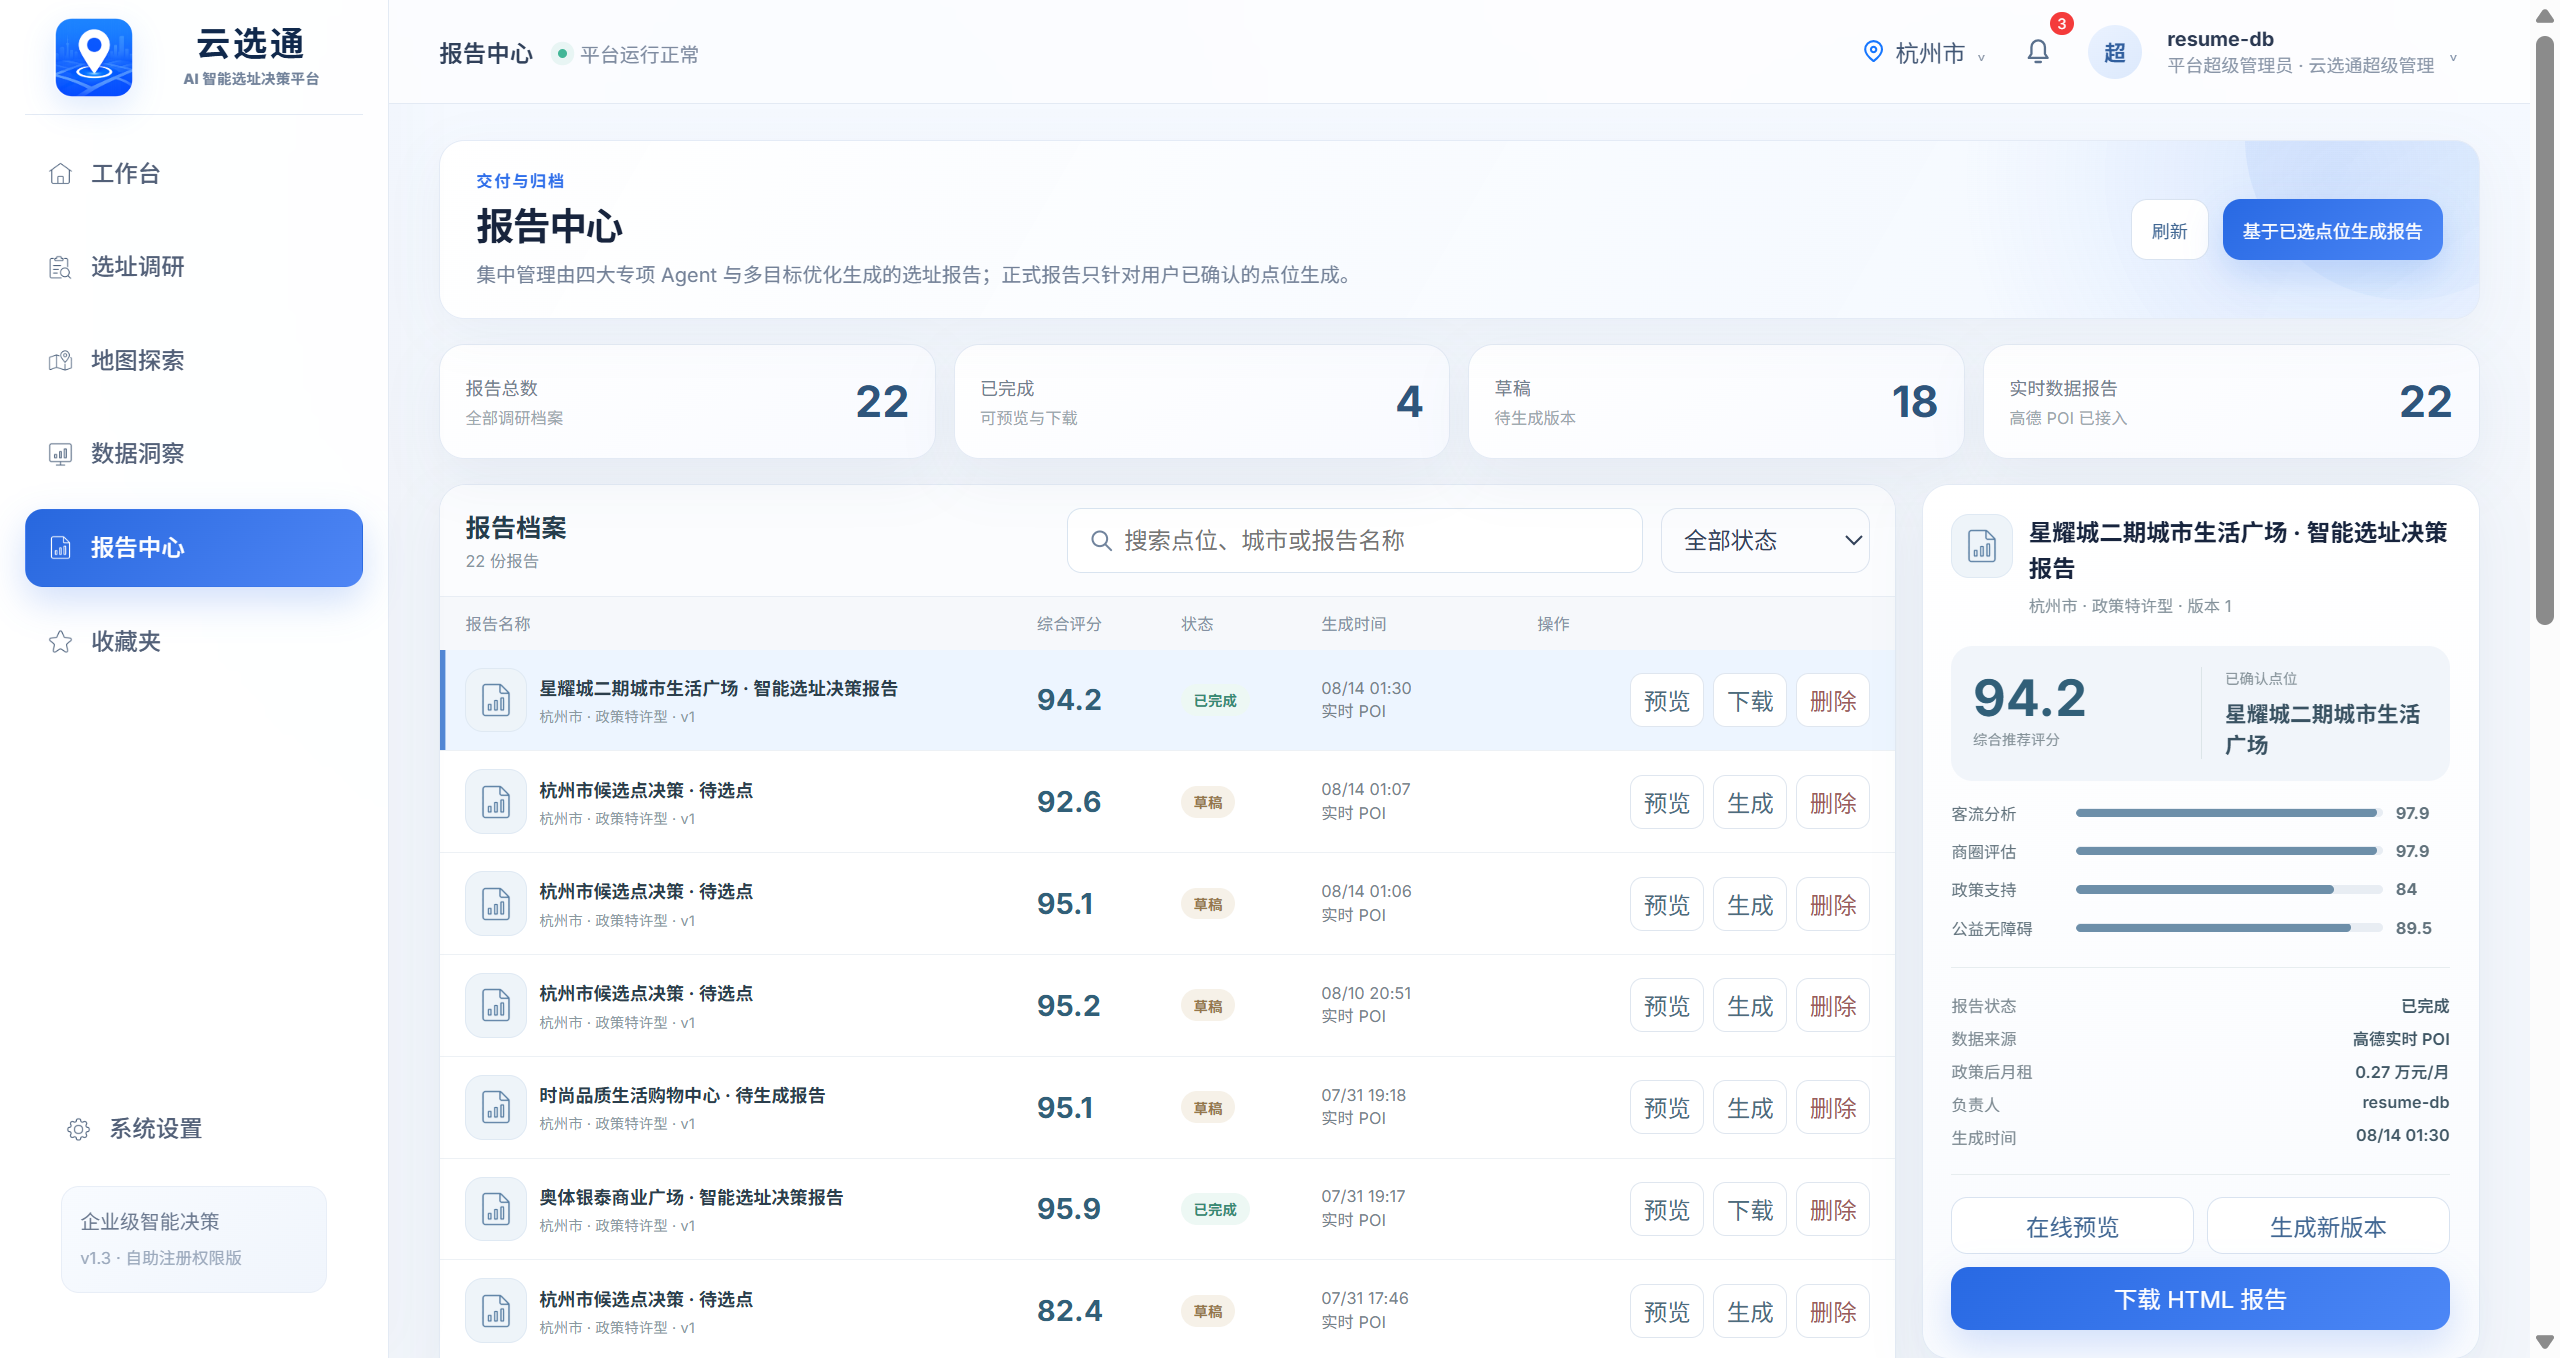Click the 公益无障碍 score bar
This screenshot has width=2560, height=1358.
(2228, 928)
